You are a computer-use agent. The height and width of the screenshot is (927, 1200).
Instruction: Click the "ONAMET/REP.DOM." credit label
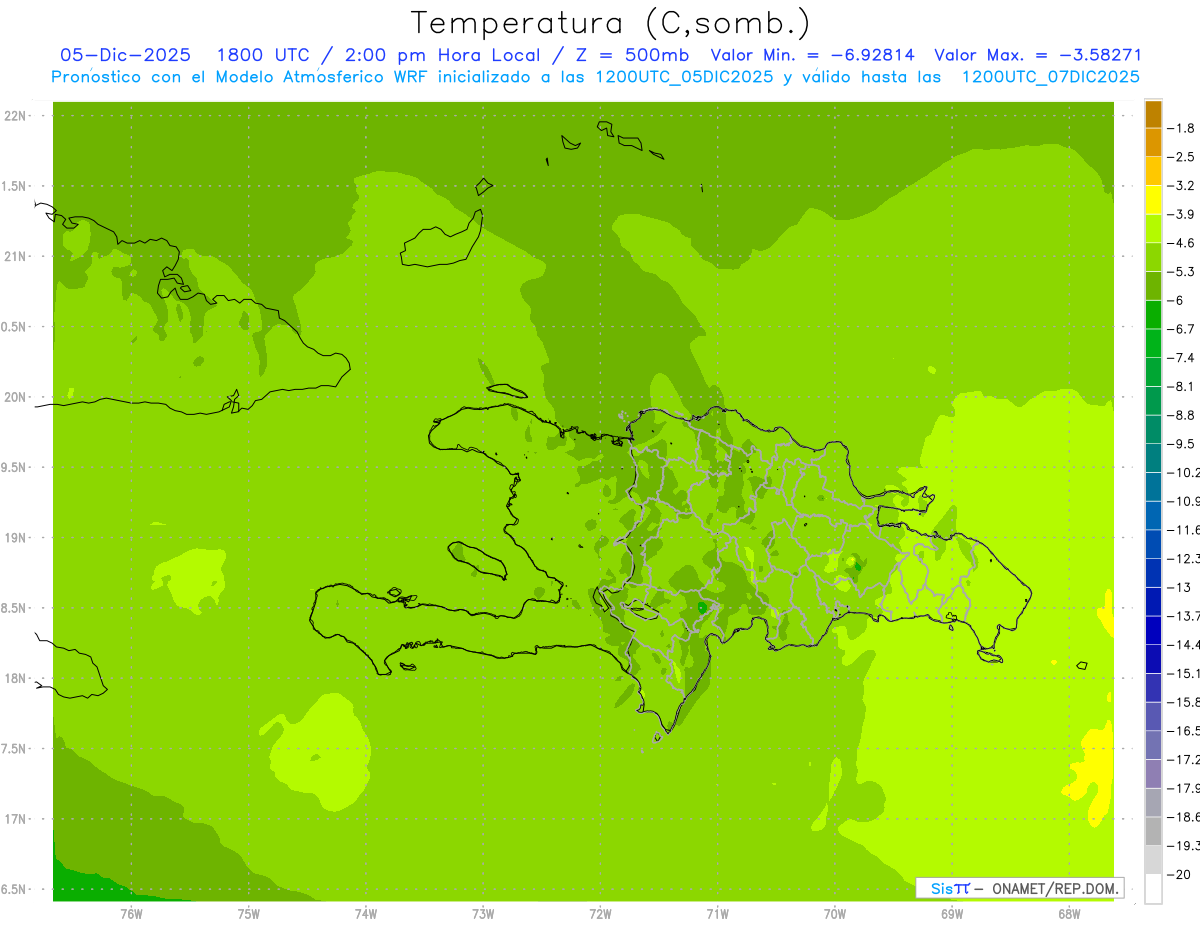click(x=1054, y=888)
